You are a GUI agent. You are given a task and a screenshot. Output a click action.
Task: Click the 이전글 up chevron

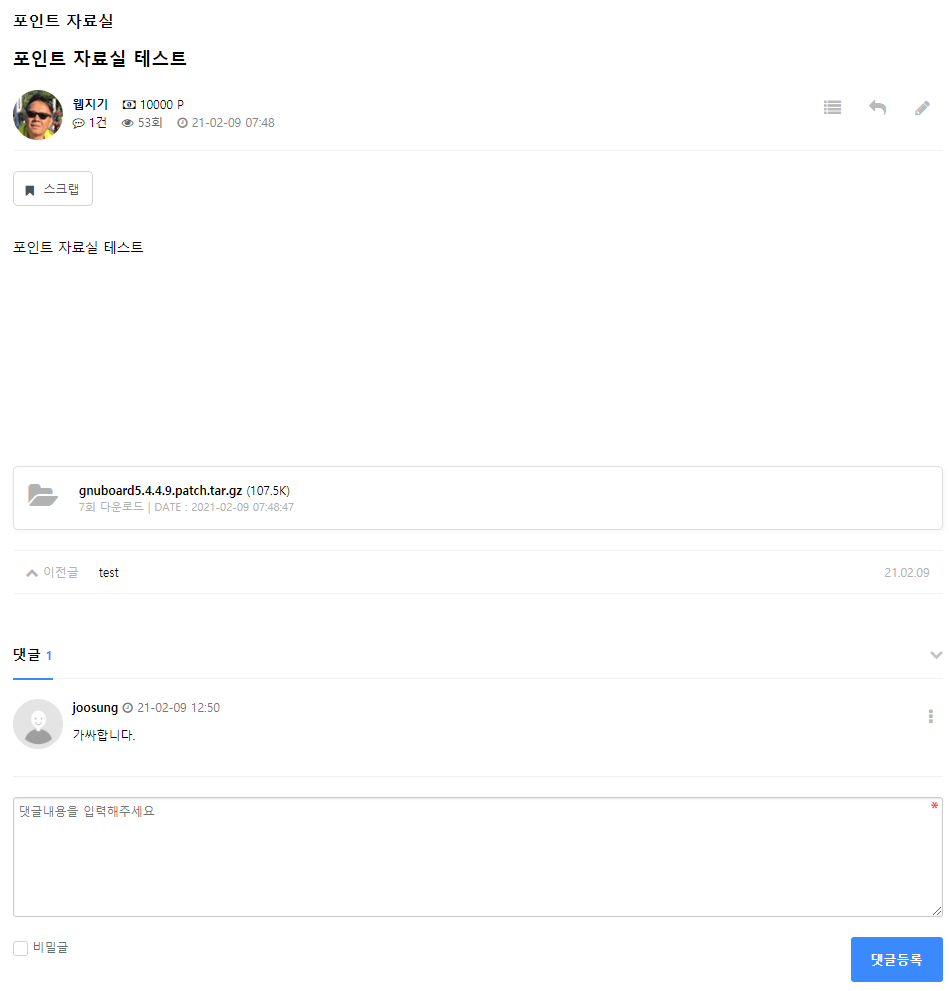click(x=32, y=573)
